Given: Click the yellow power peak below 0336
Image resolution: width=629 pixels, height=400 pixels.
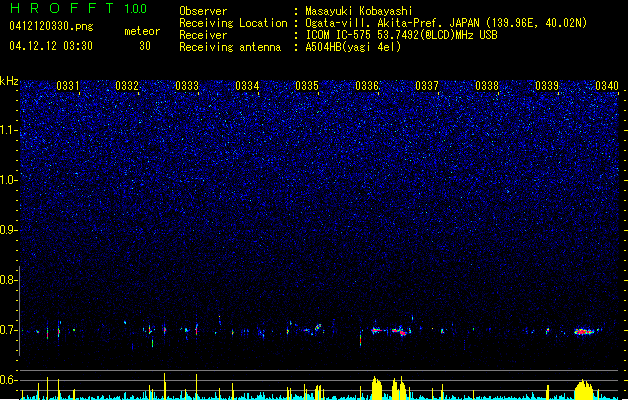Looking at the screenshot, I should click(377, 388).
